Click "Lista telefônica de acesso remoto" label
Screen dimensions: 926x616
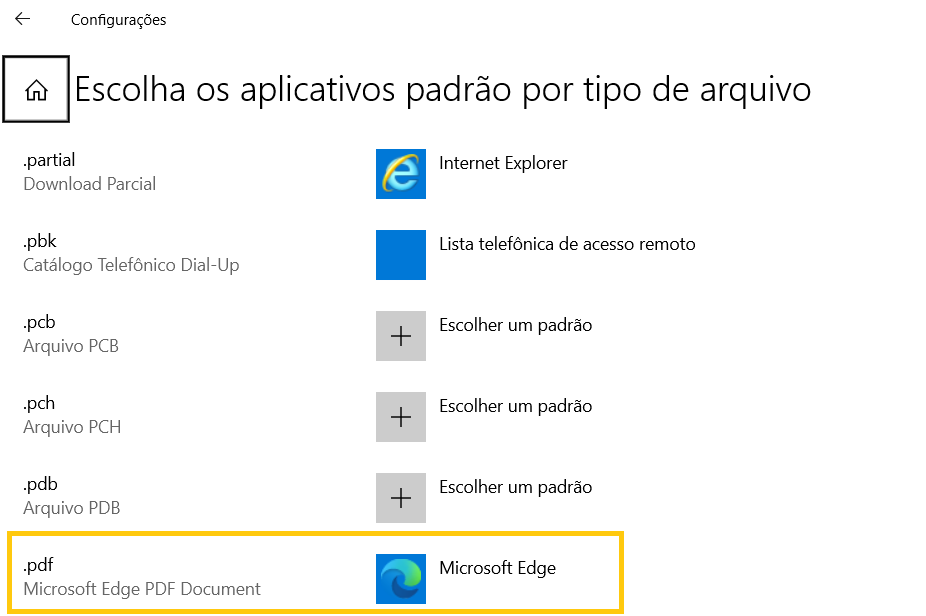coord(567,244)
